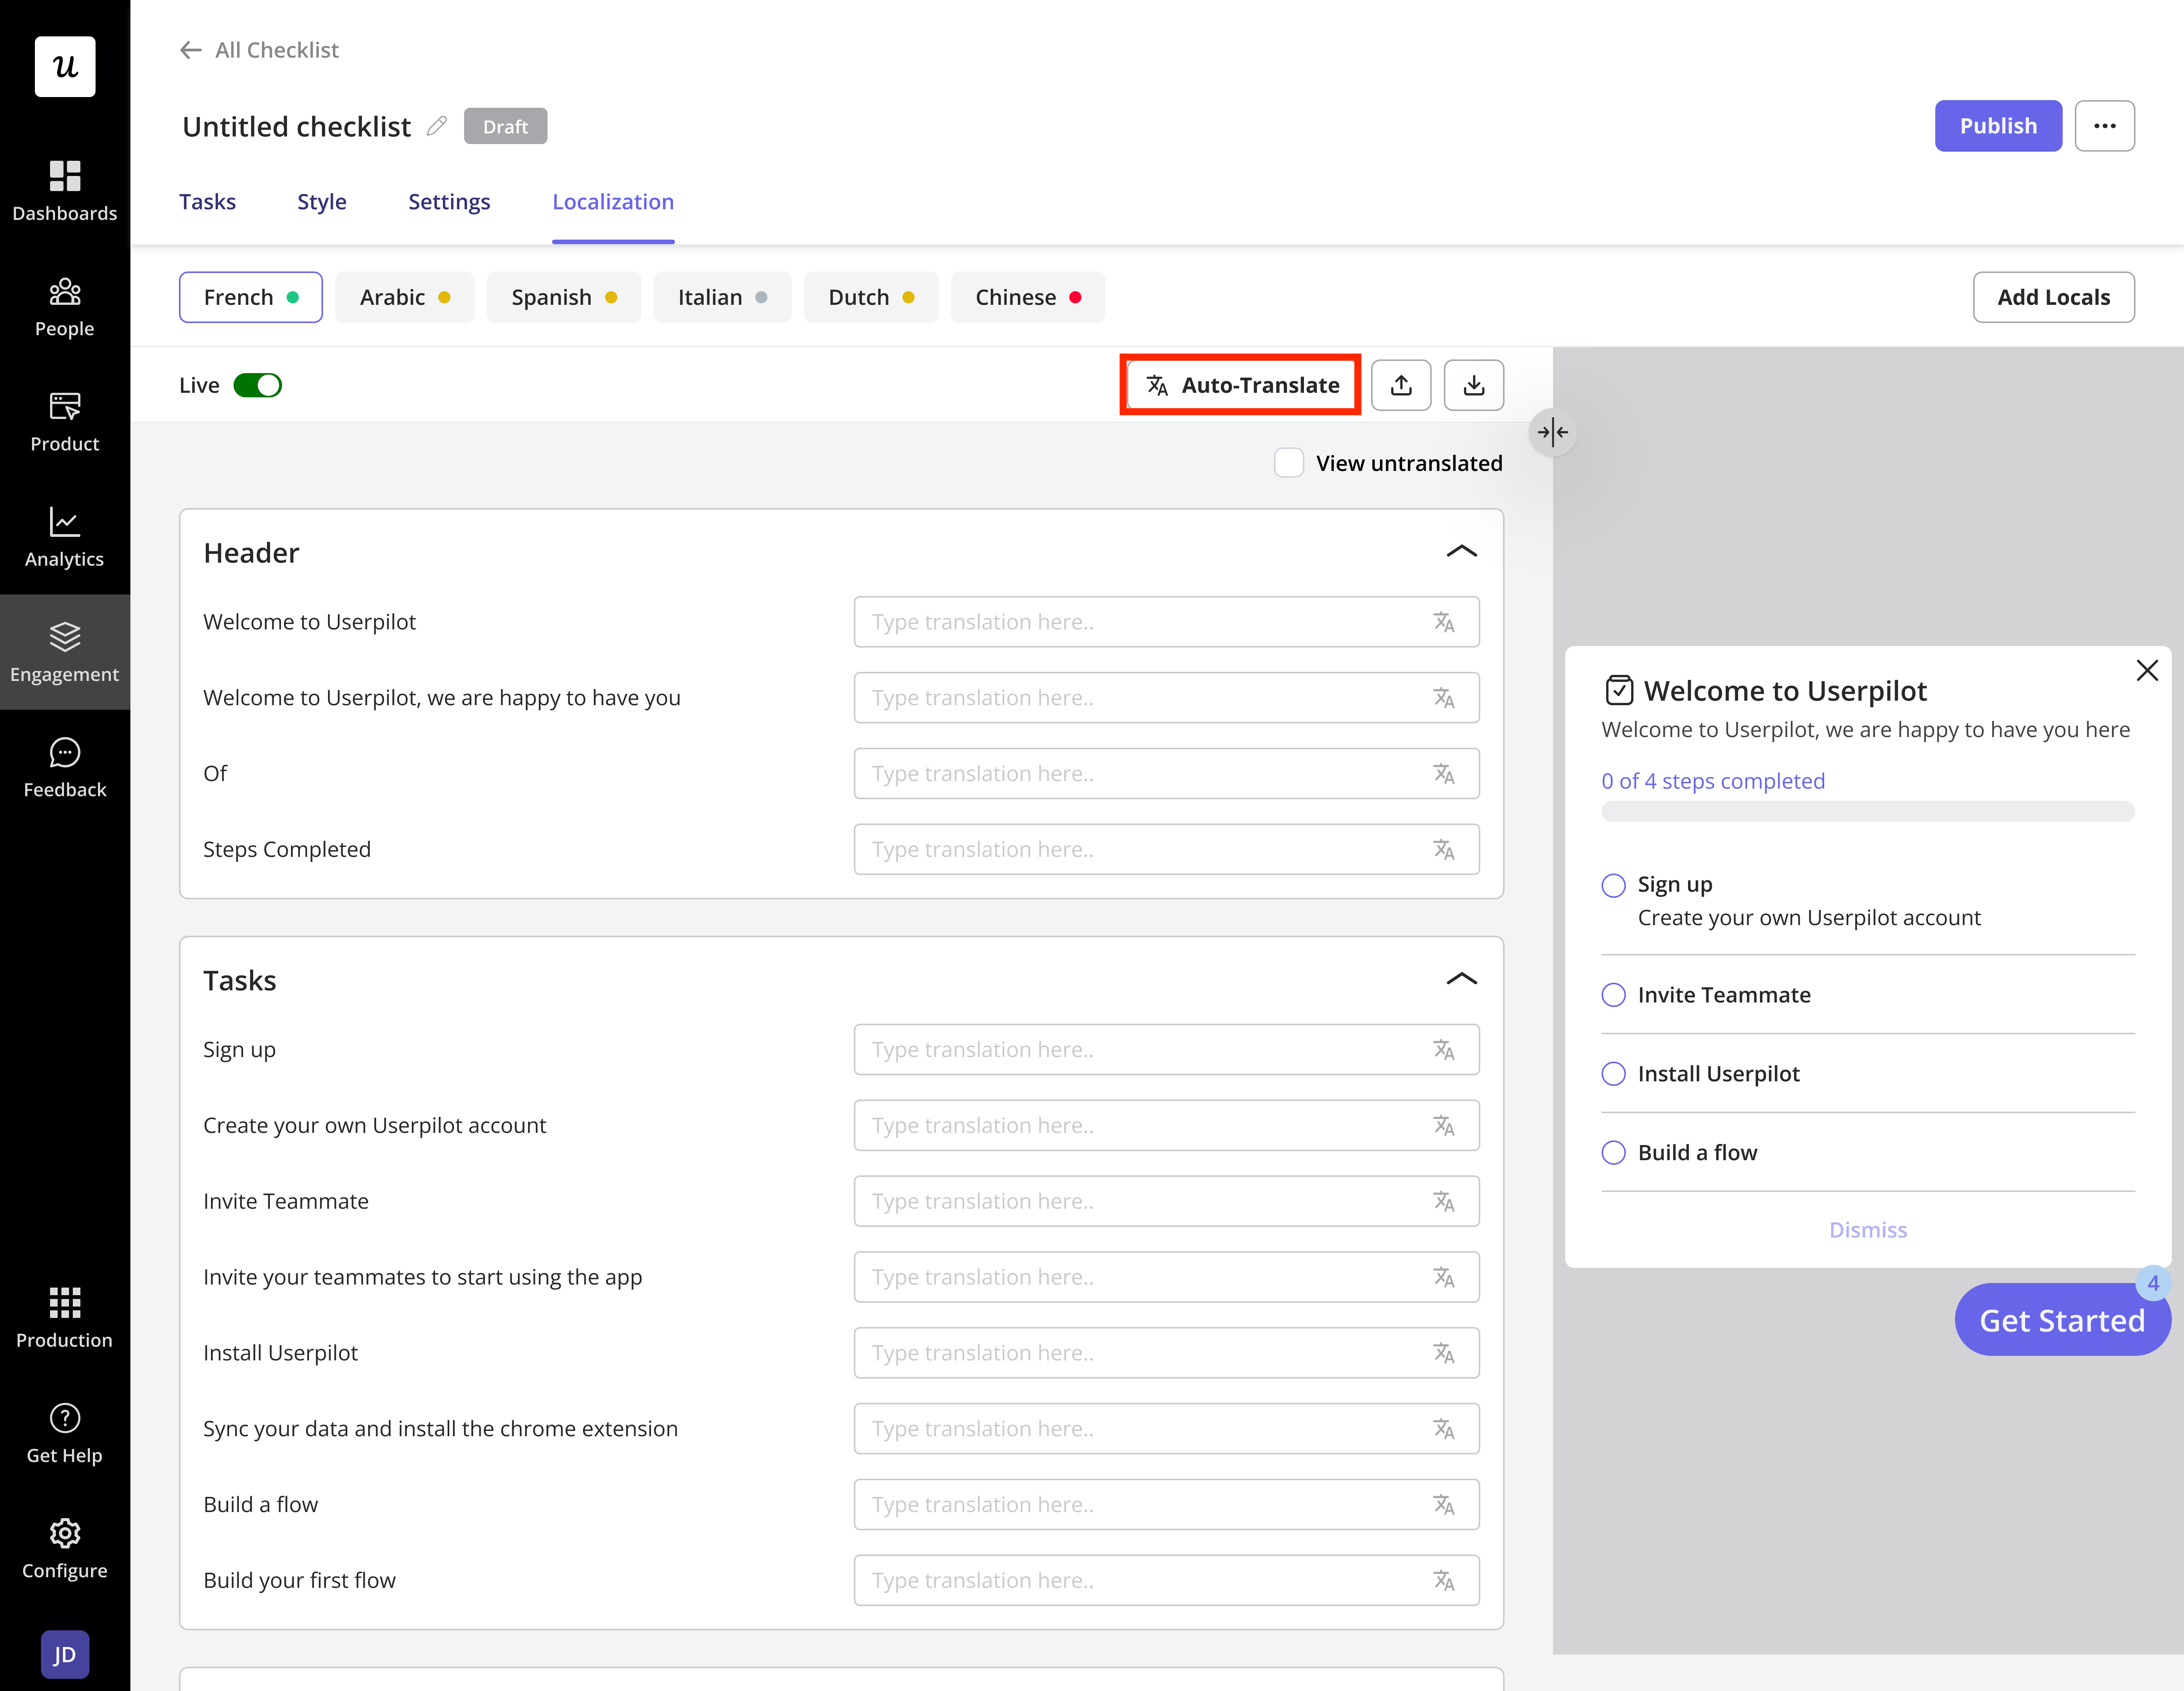Switch to the Style tab

[x=322, y=202]
